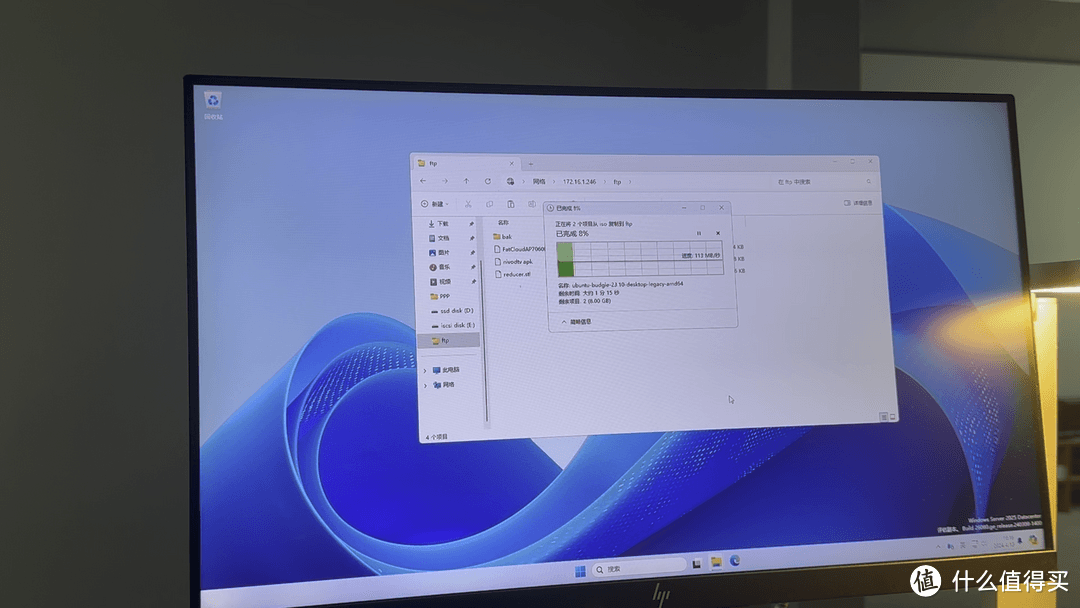Image resolution: width=1080 pixels, height=608 pixels.
Task: Refresh the ftp folder view
Action: coord(488,181)
